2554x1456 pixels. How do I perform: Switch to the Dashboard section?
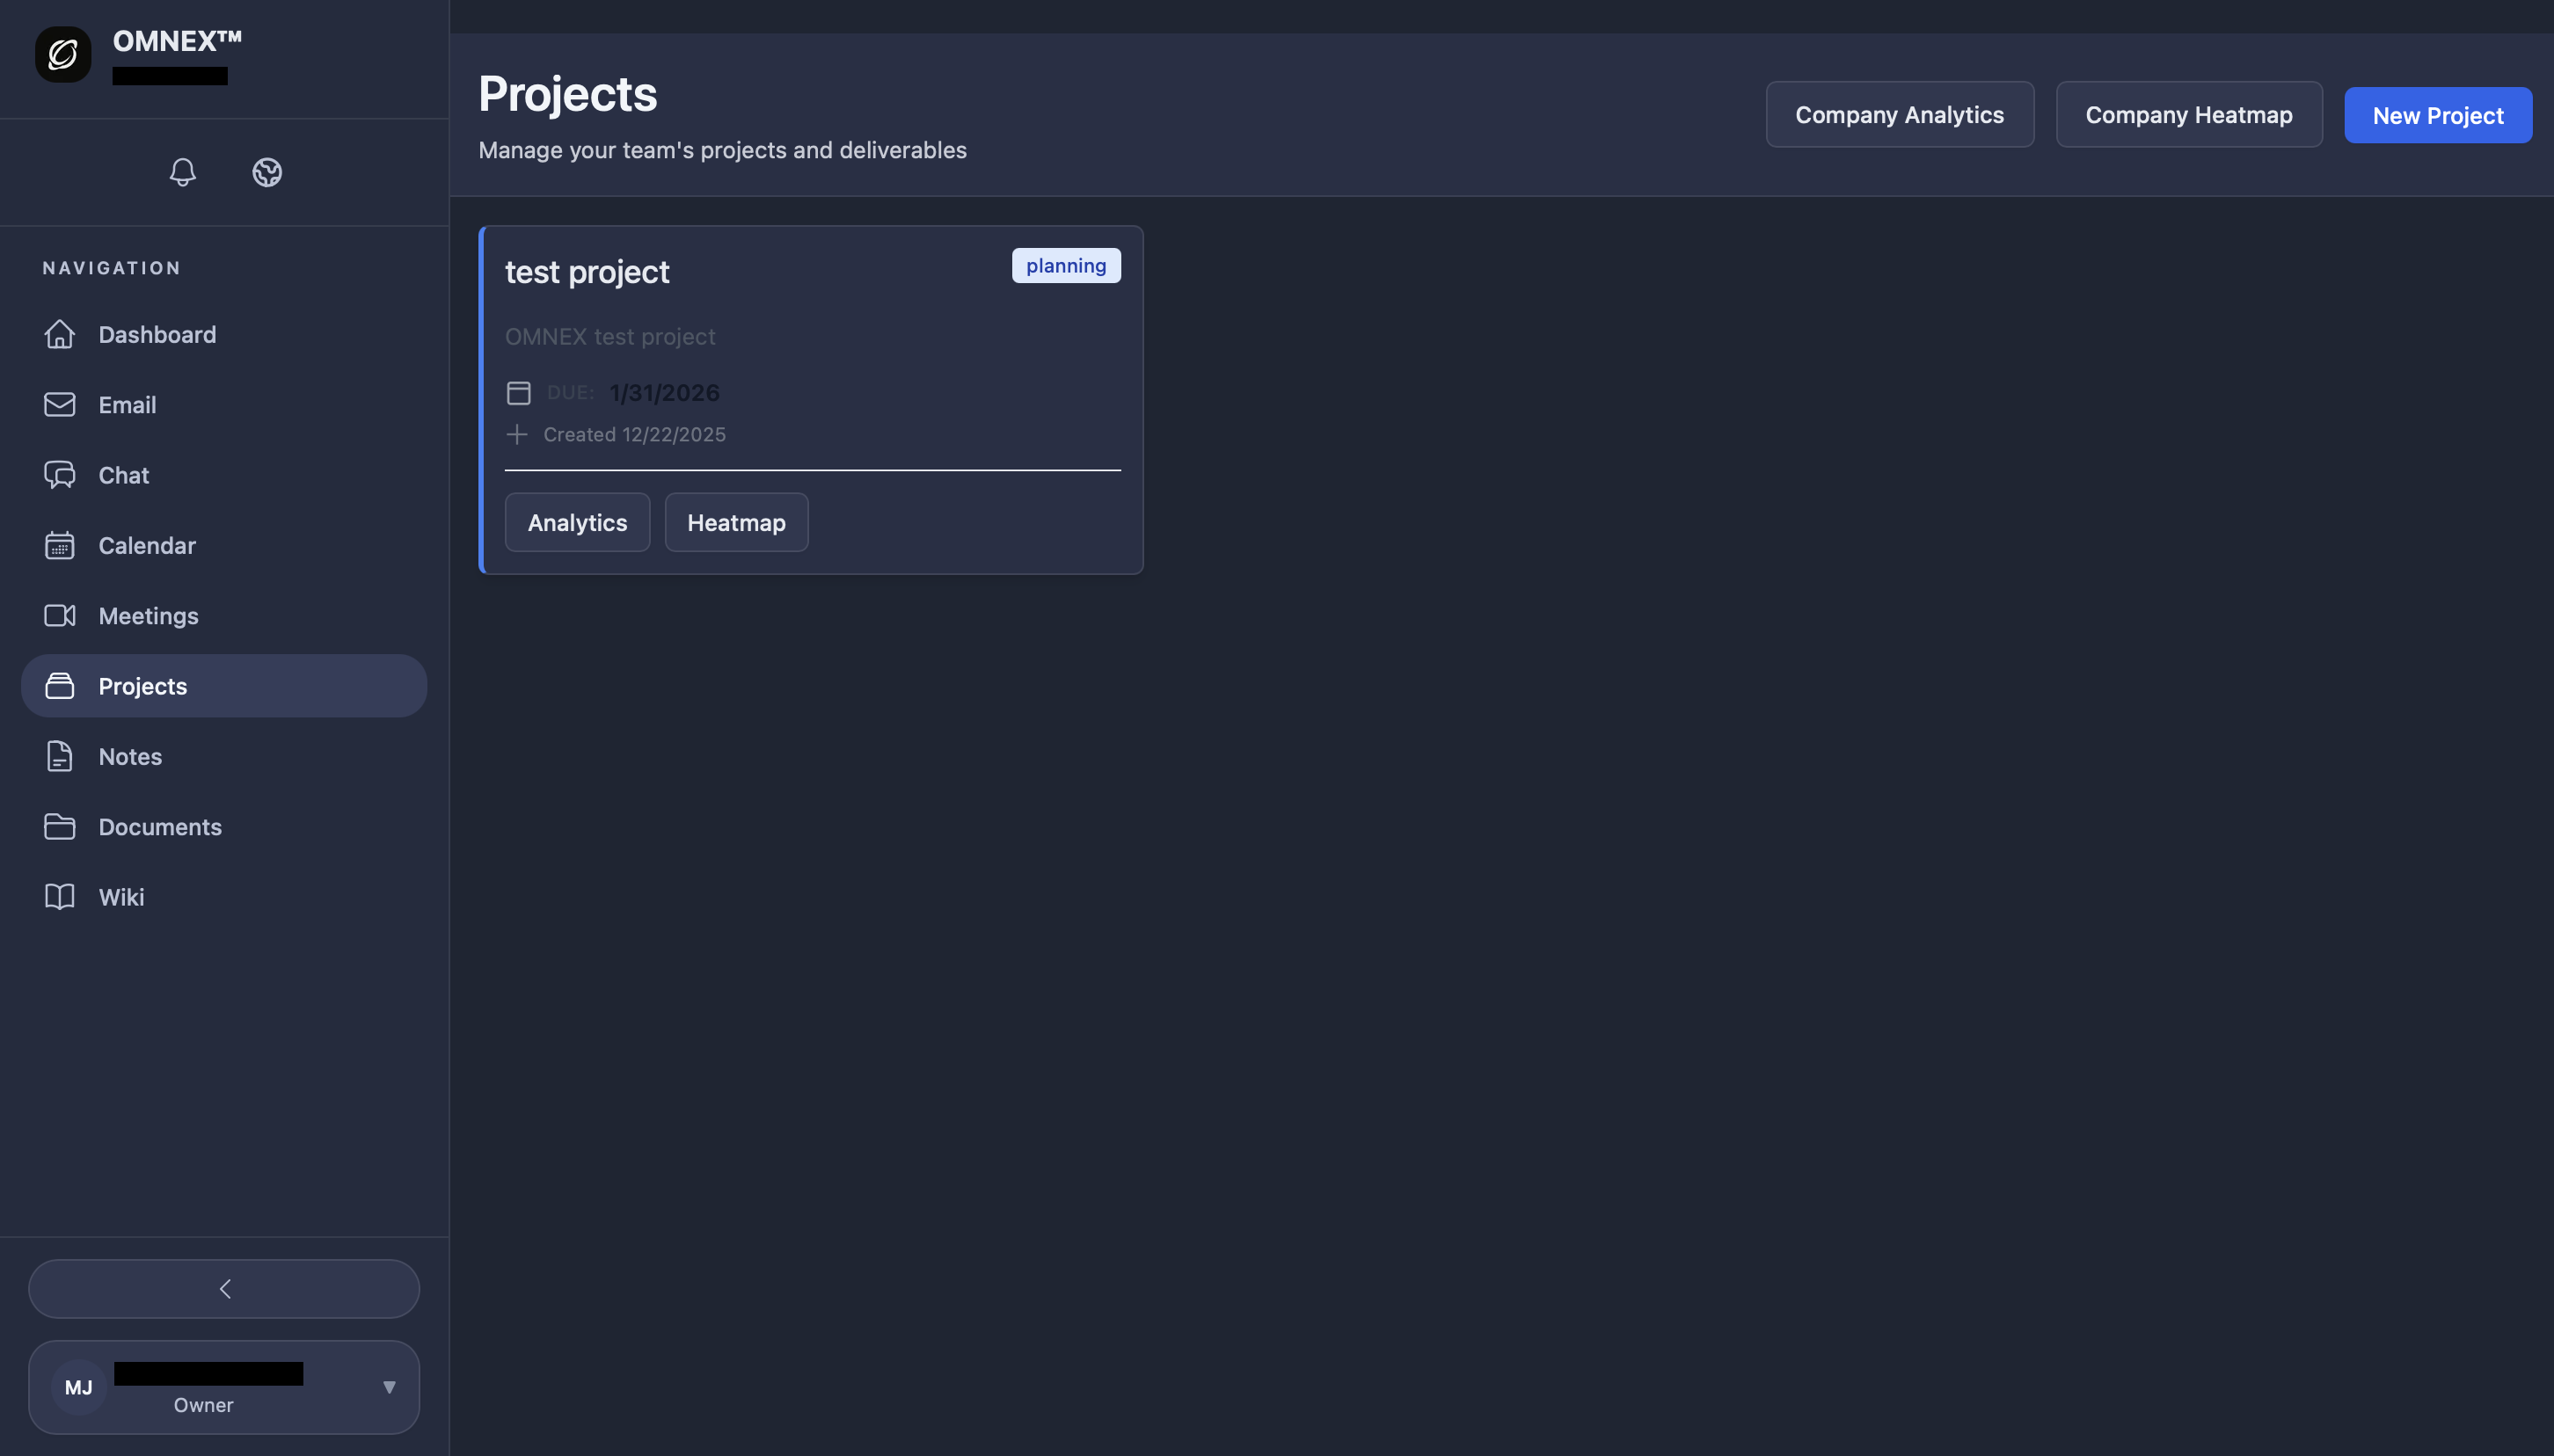coord(157,334)
